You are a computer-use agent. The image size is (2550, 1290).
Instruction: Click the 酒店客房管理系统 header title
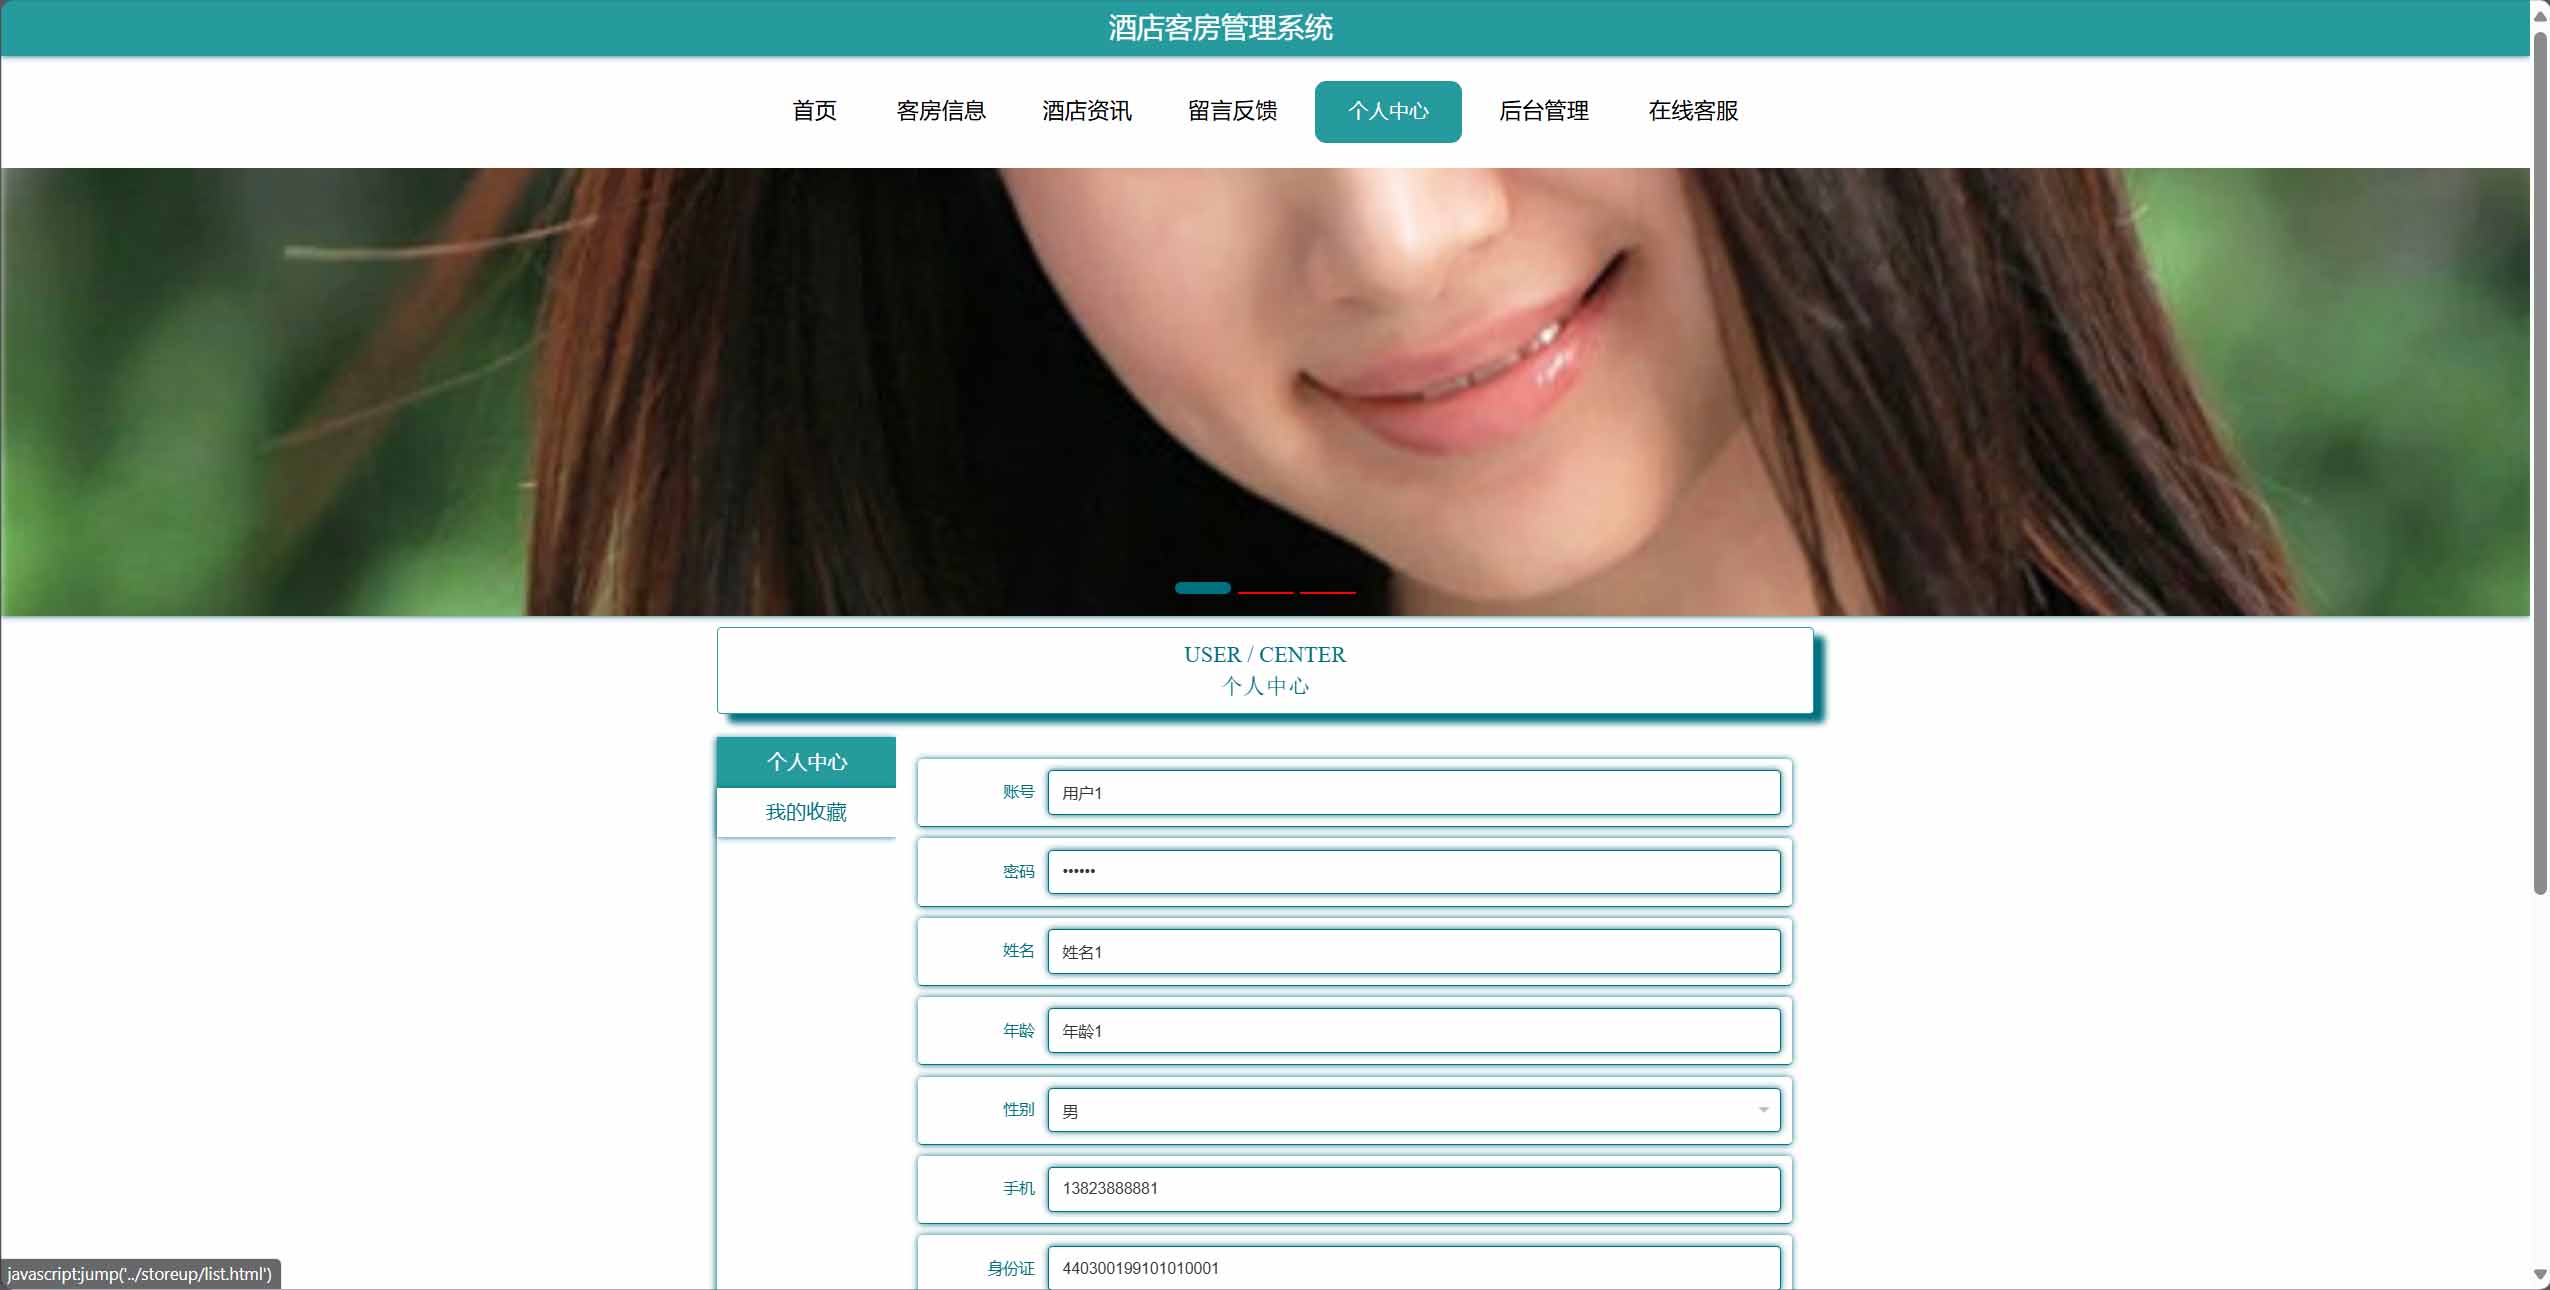click(x=1220, y=28)
